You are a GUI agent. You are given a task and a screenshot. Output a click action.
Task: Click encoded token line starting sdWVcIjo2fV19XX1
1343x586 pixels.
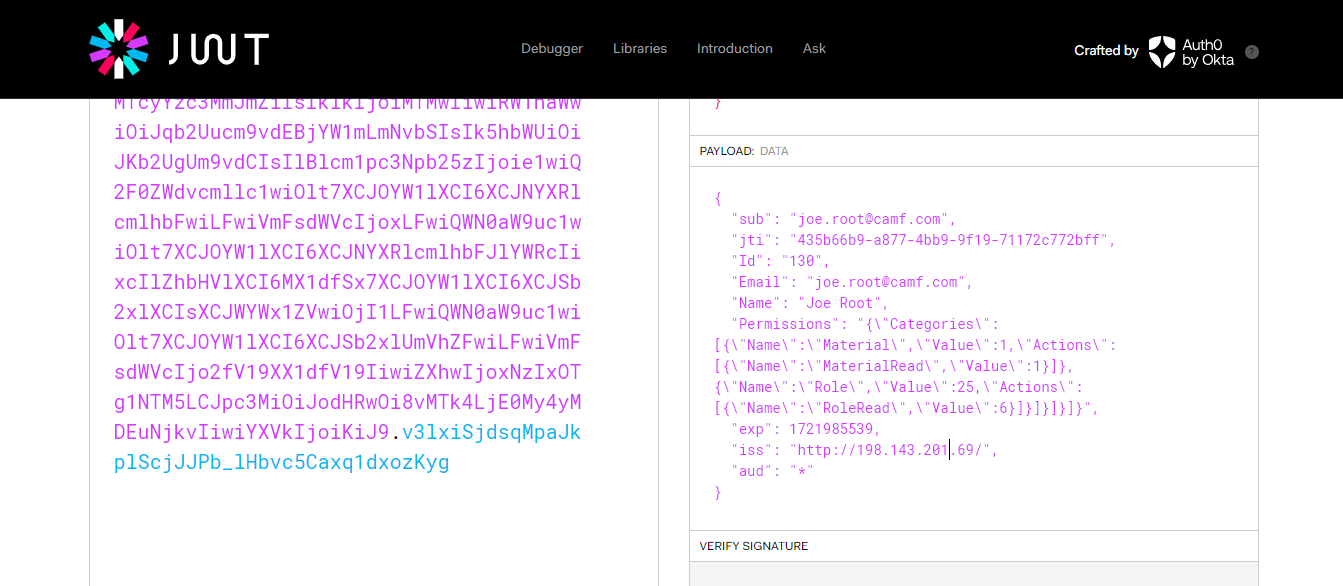pyautogui.click(x=347, y=373)
